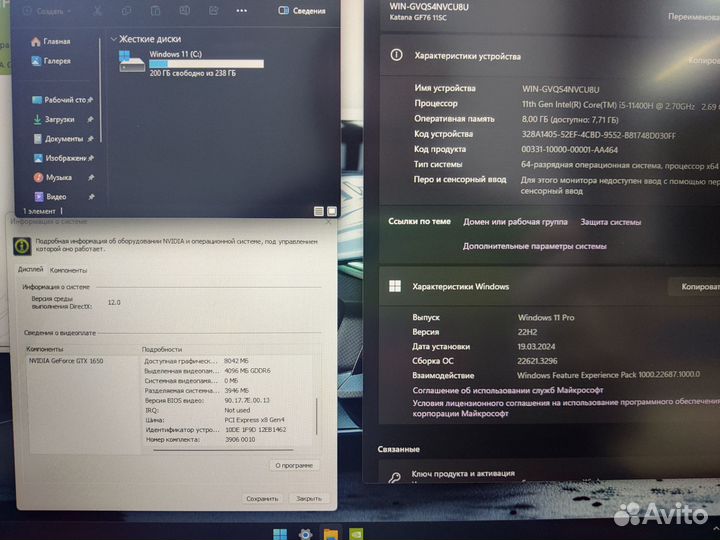The height and width of the screenshot is (540, 720).
Task: Open Ключ продукта и активация item
Action: [463, 473]
